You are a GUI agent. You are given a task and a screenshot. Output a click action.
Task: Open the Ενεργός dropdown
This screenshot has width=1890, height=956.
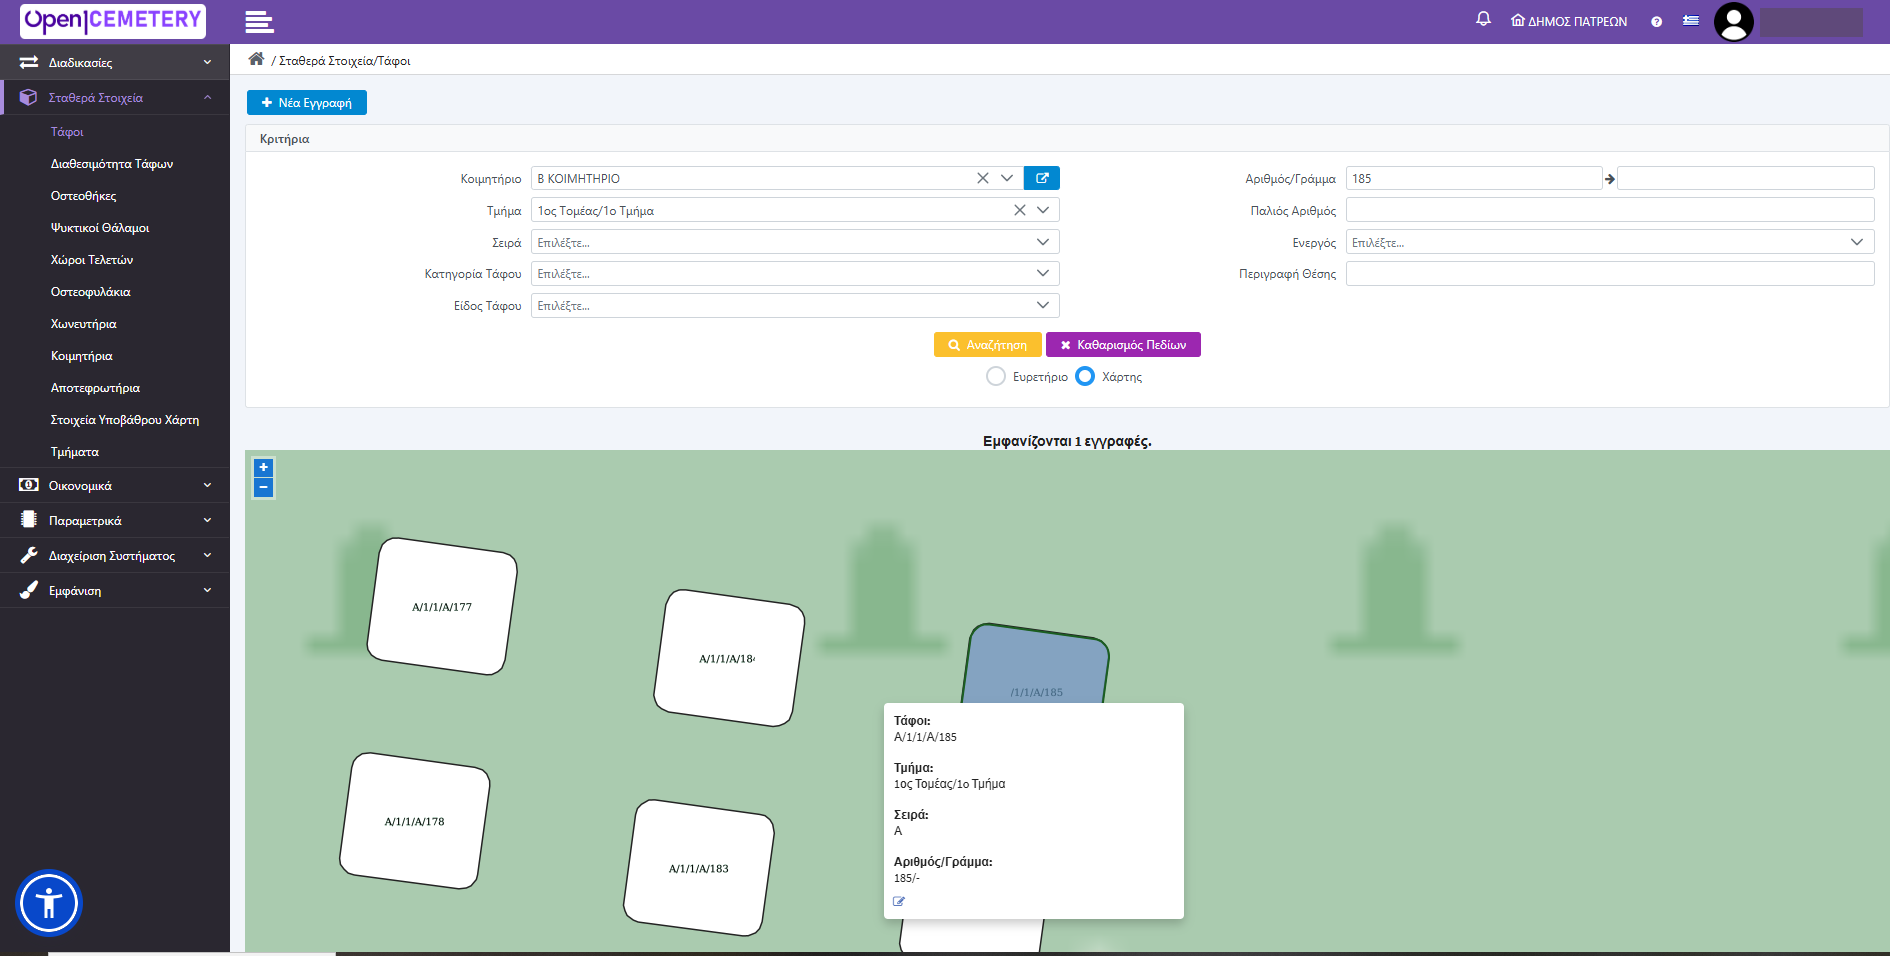click(x=1610, y=242)
